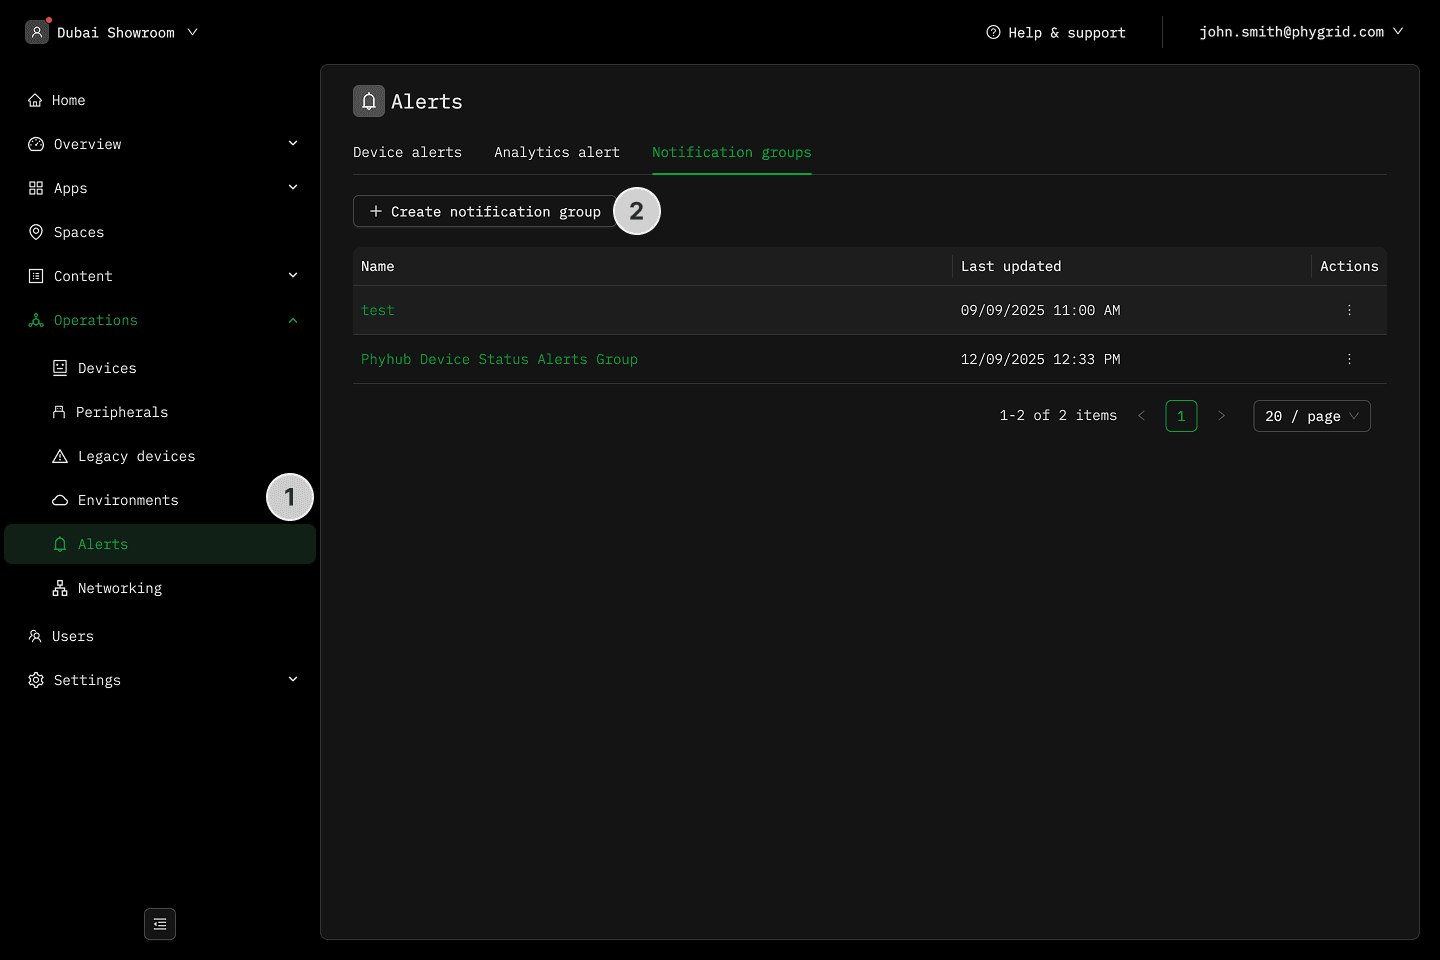This screenshot has width=1440, height=960.
Task: Go to pagination page 1
Action: tap(1181, 416)
